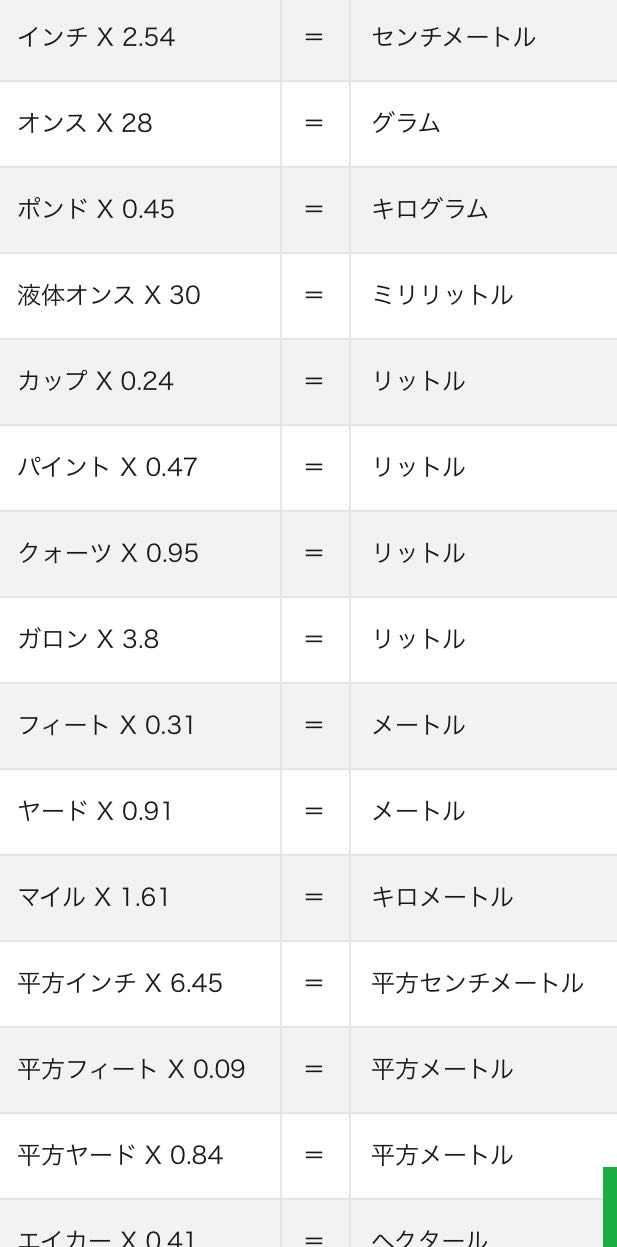Image resolution: width=617 pixels, height=1247 pixels.
Task: Select the ポンド X 0.45 cell
Action: (140, 210)
